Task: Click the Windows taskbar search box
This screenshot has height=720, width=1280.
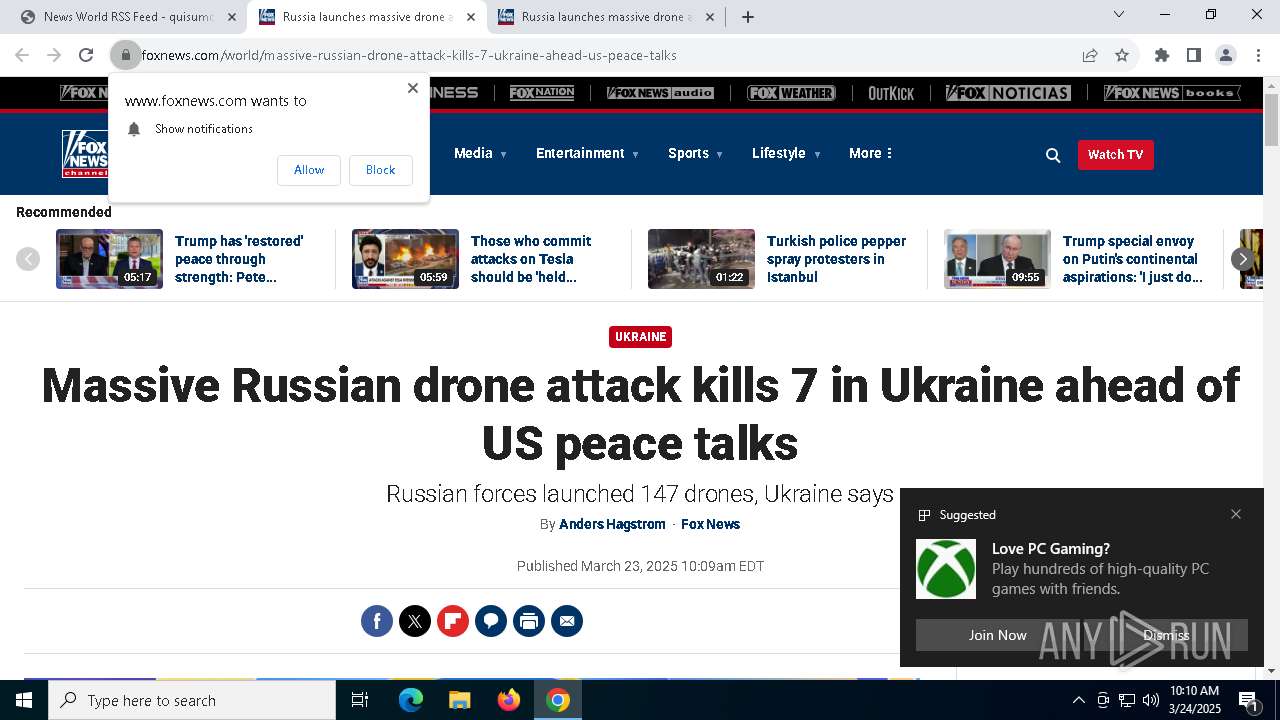Action: (192, 700)
